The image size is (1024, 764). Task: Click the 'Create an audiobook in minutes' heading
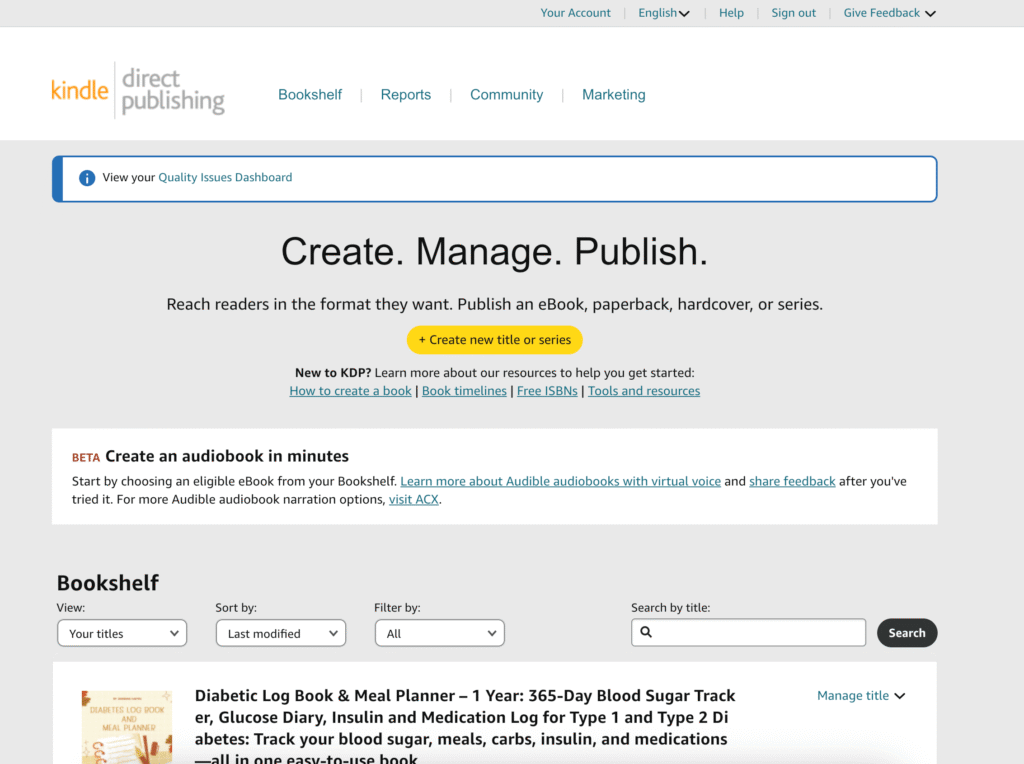(x=227, y=456)
